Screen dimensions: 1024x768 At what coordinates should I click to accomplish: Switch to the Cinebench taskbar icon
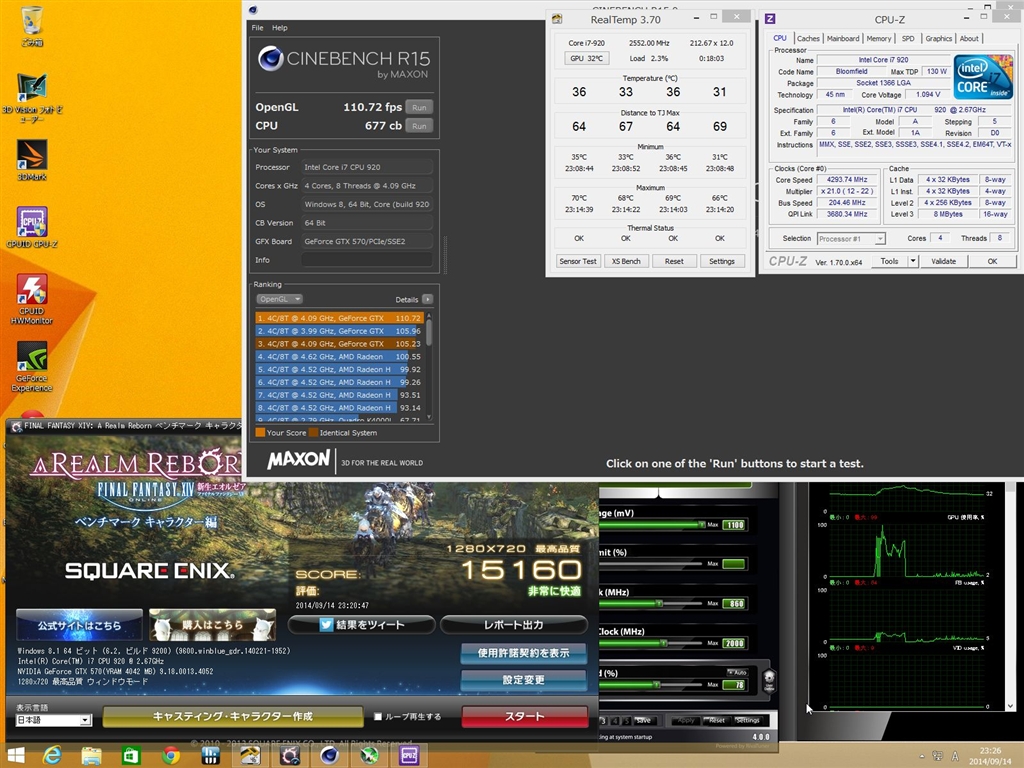click(x=329, y=756)
